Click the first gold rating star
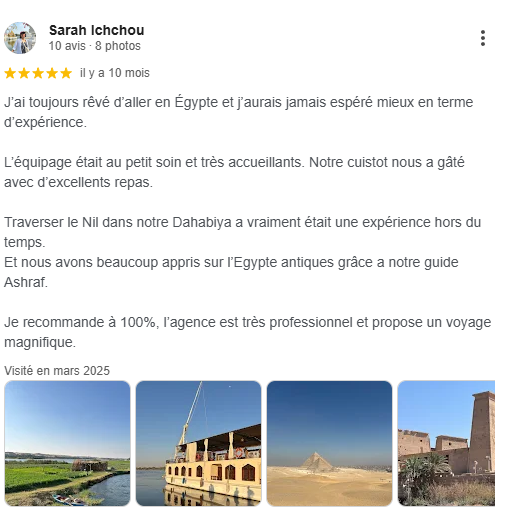Screen dimensions: 510x515 10,73
